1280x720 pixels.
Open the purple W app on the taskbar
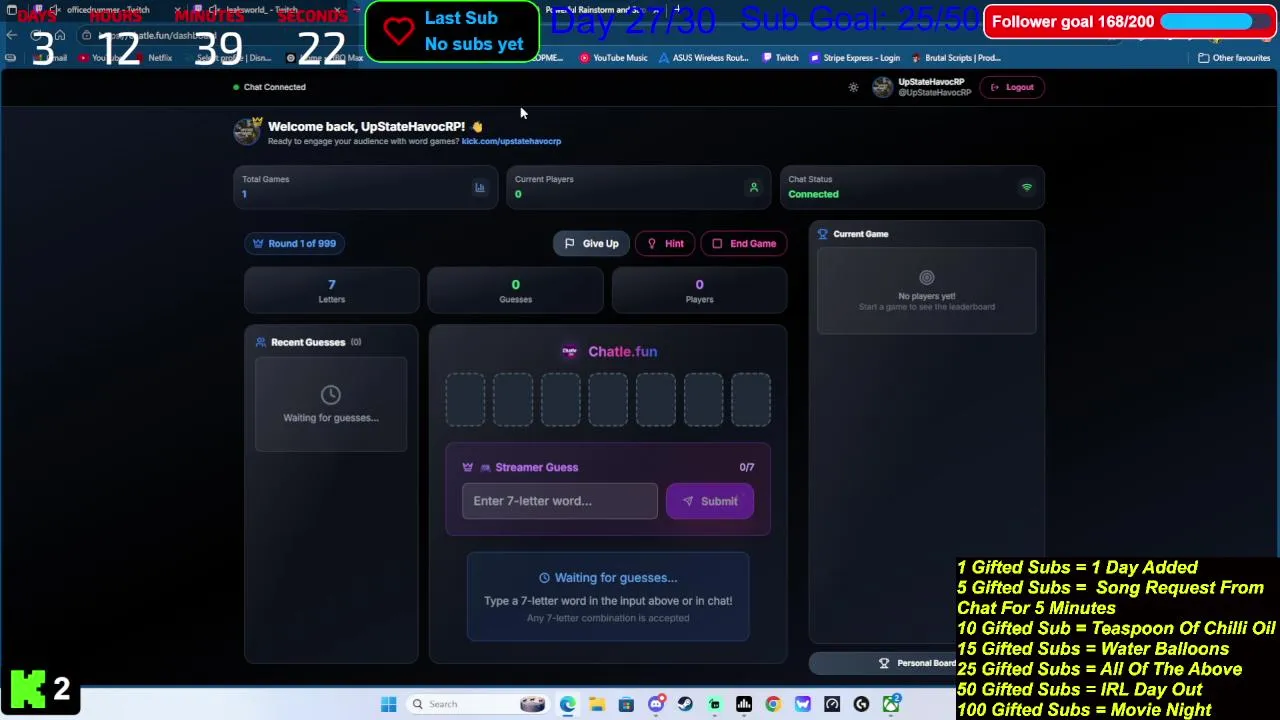tap(802, 704)
